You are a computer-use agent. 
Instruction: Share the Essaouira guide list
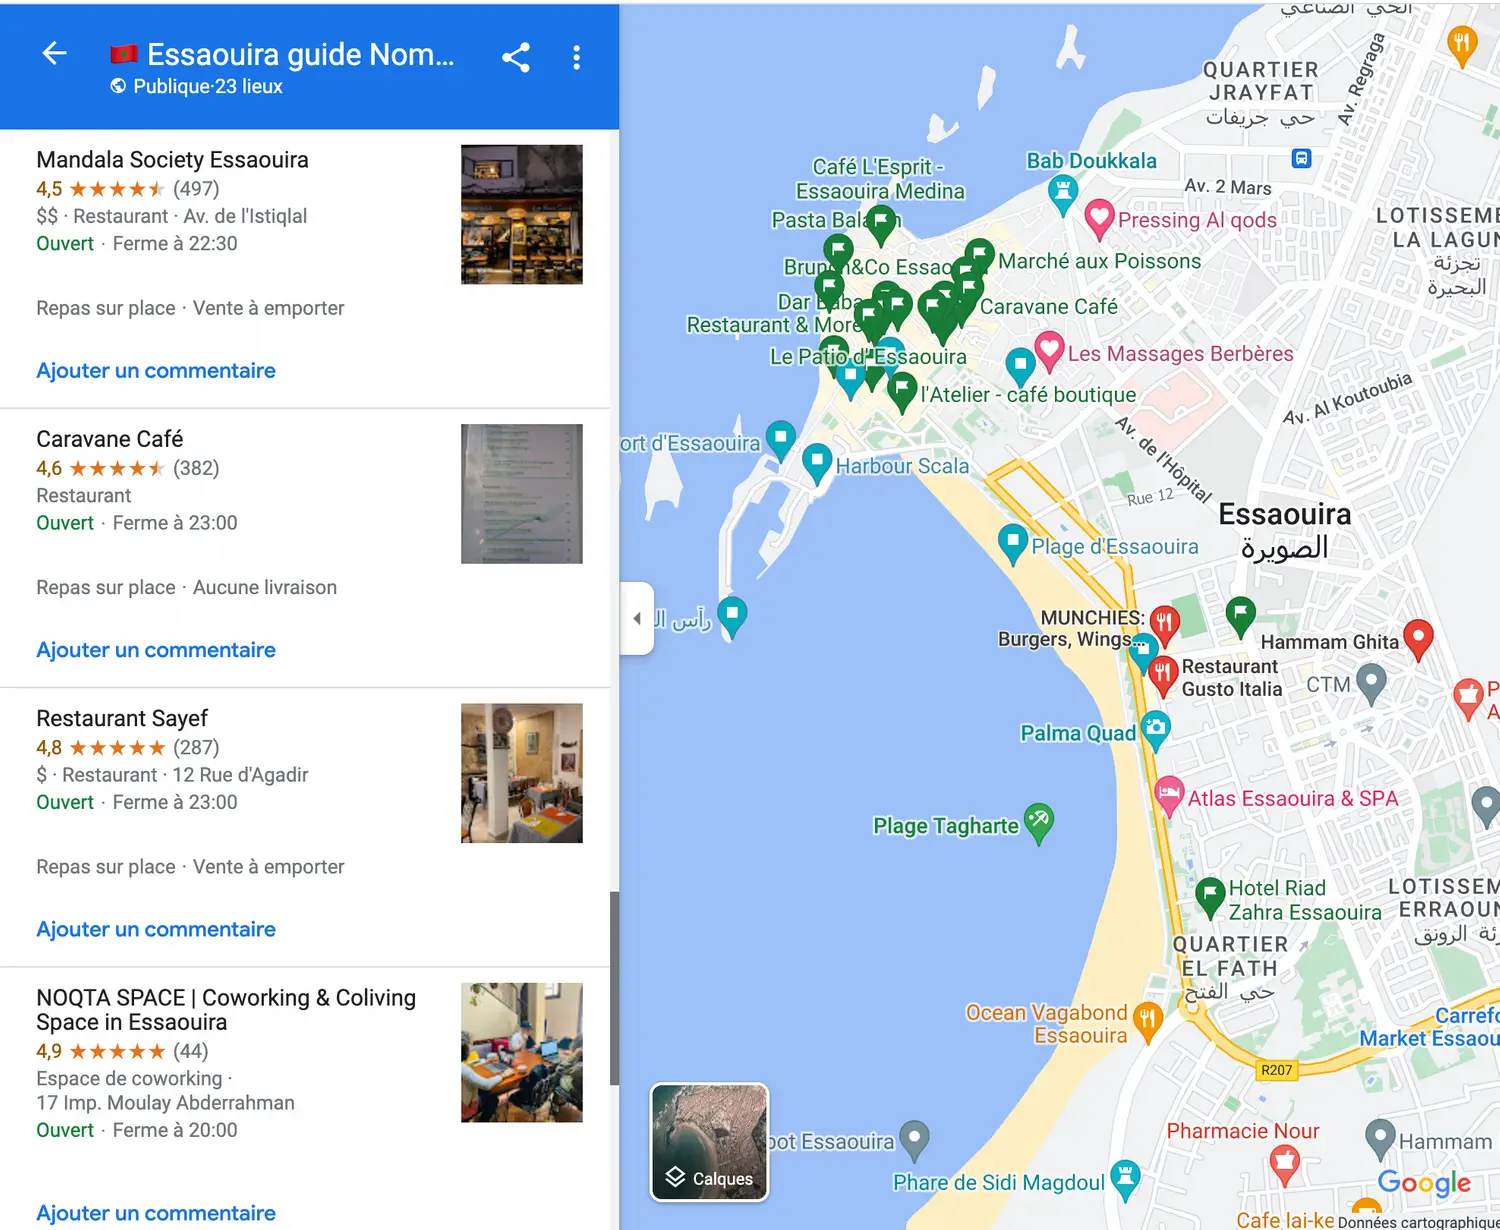516,57
